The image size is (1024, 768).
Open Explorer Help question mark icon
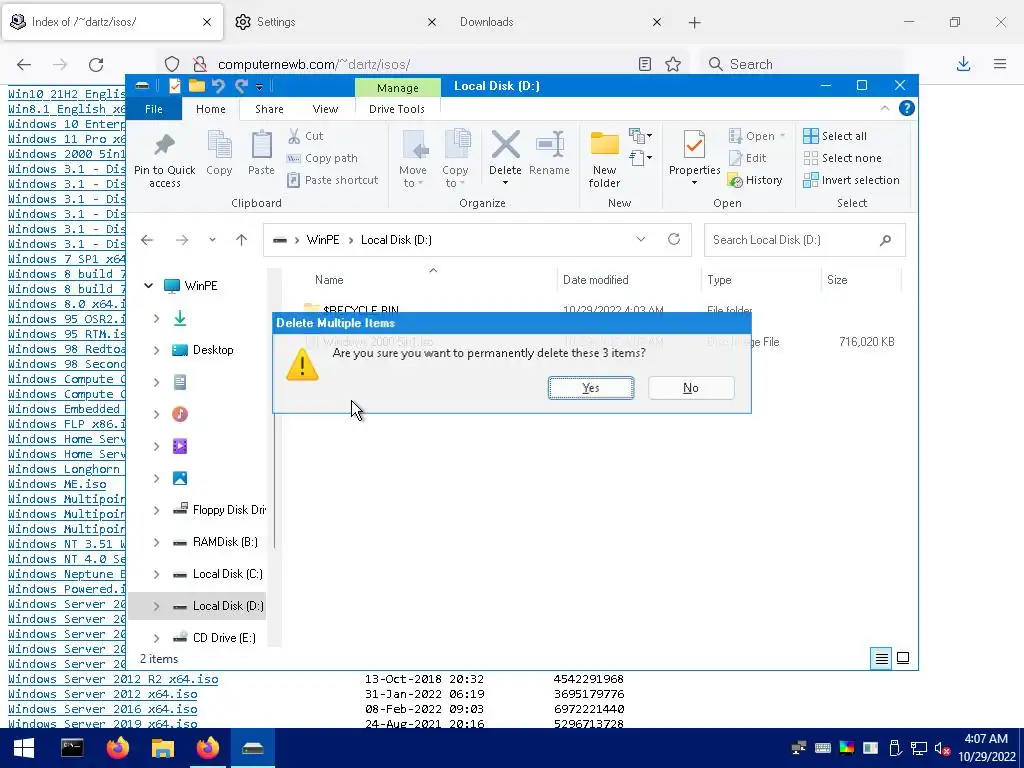click(906, 108)
